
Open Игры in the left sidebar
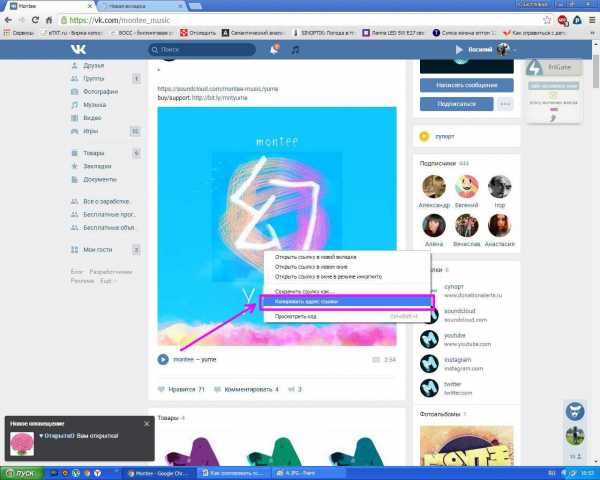(90, 131)
